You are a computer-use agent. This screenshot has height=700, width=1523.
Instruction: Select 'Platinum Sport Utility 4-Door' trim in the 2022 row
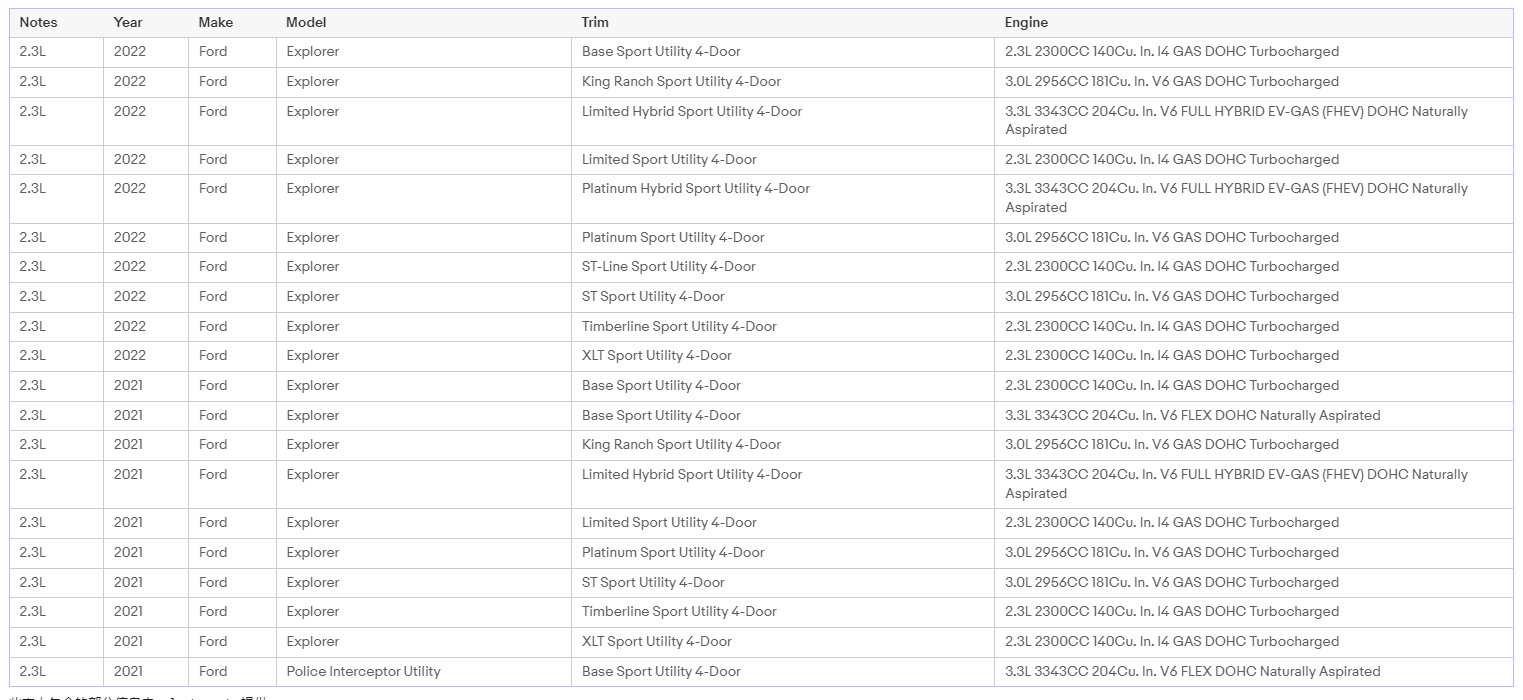click(x=673, y=237)
